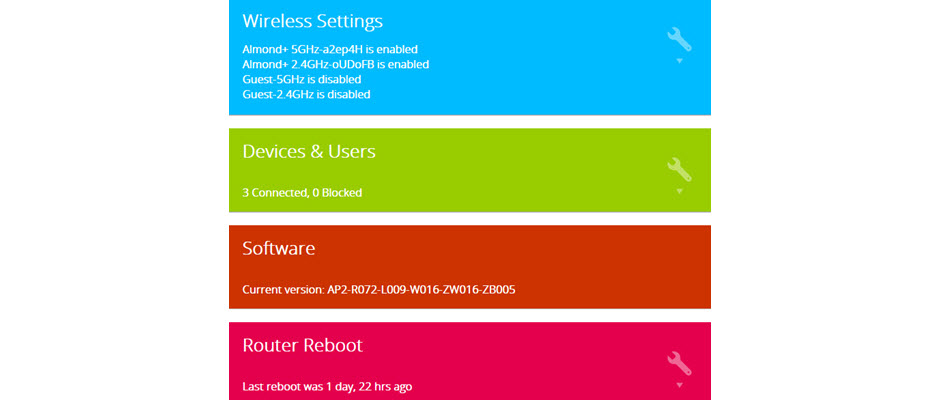940x400 pixels.
Task: Click the Almond+ 5GHz-a2ep4H enabled status line
Action: coord(330,48)
